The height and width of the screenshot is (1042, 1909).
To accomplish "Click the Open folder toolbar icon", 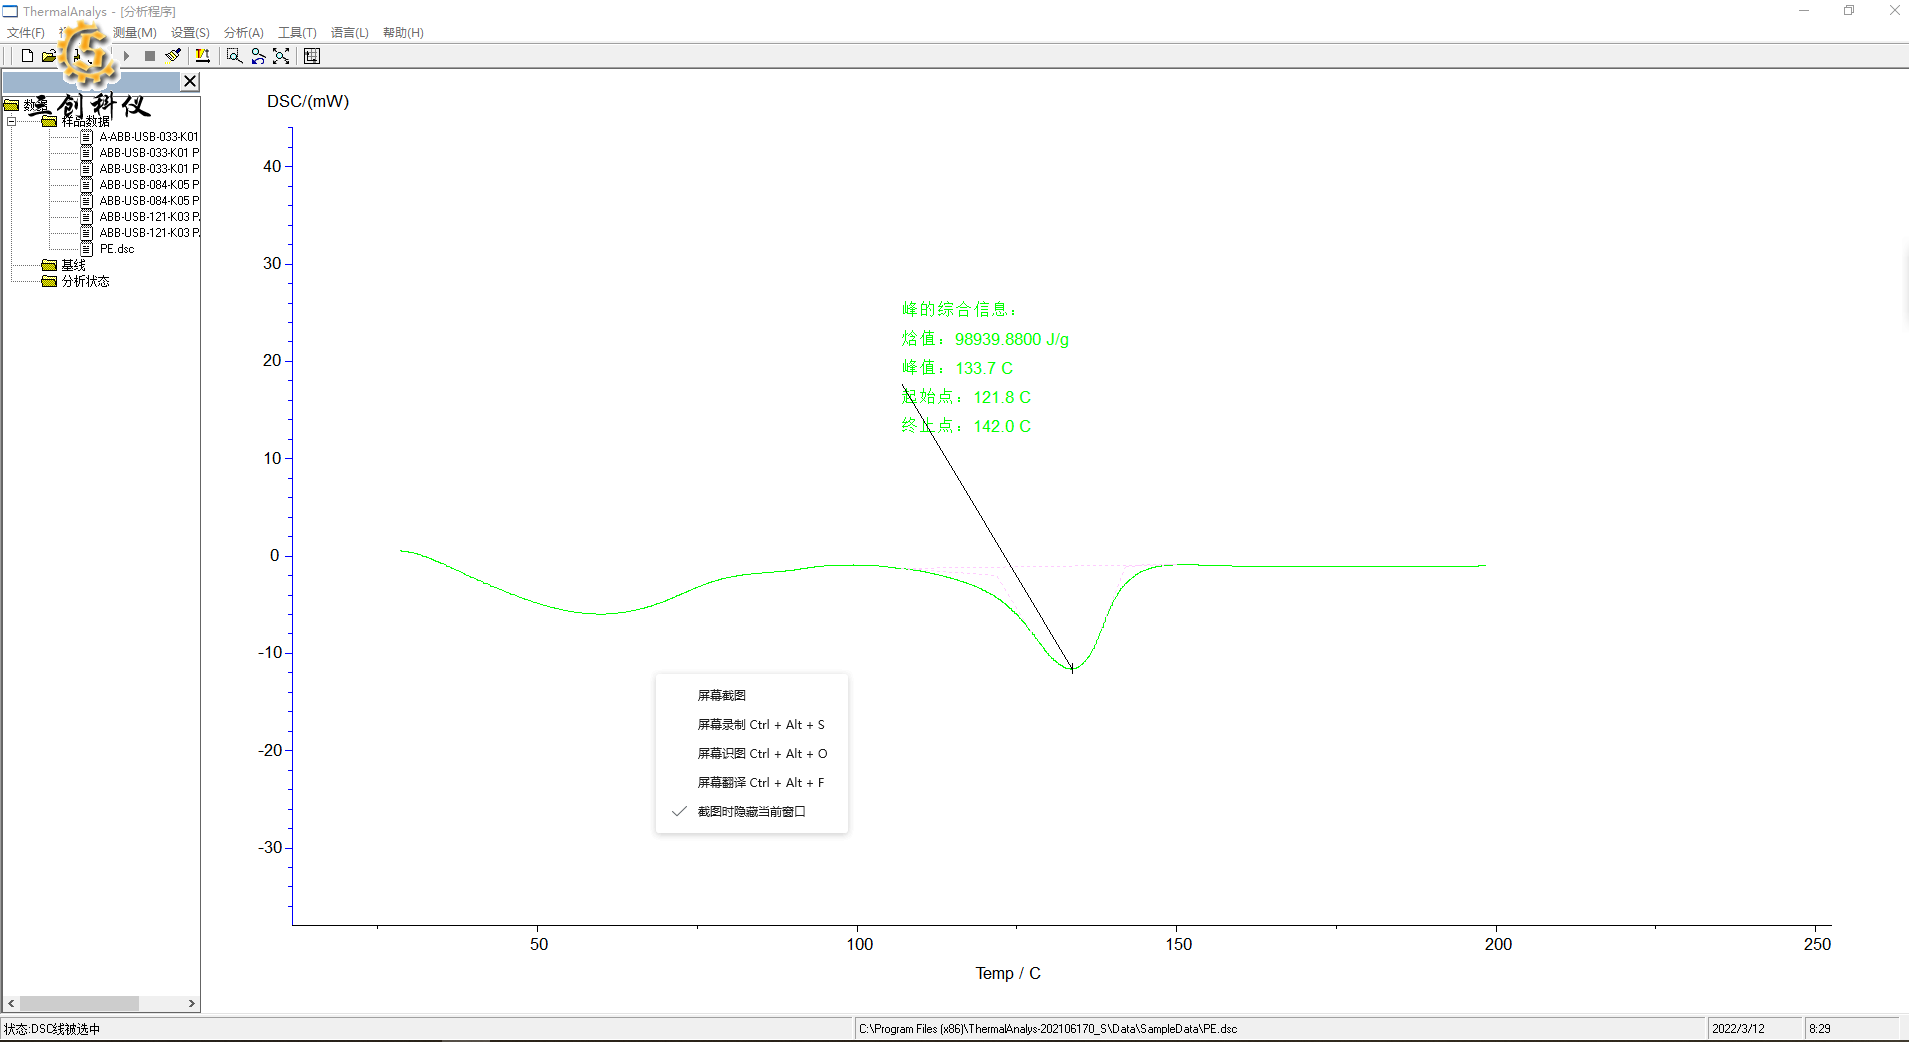I will [48, 56].
